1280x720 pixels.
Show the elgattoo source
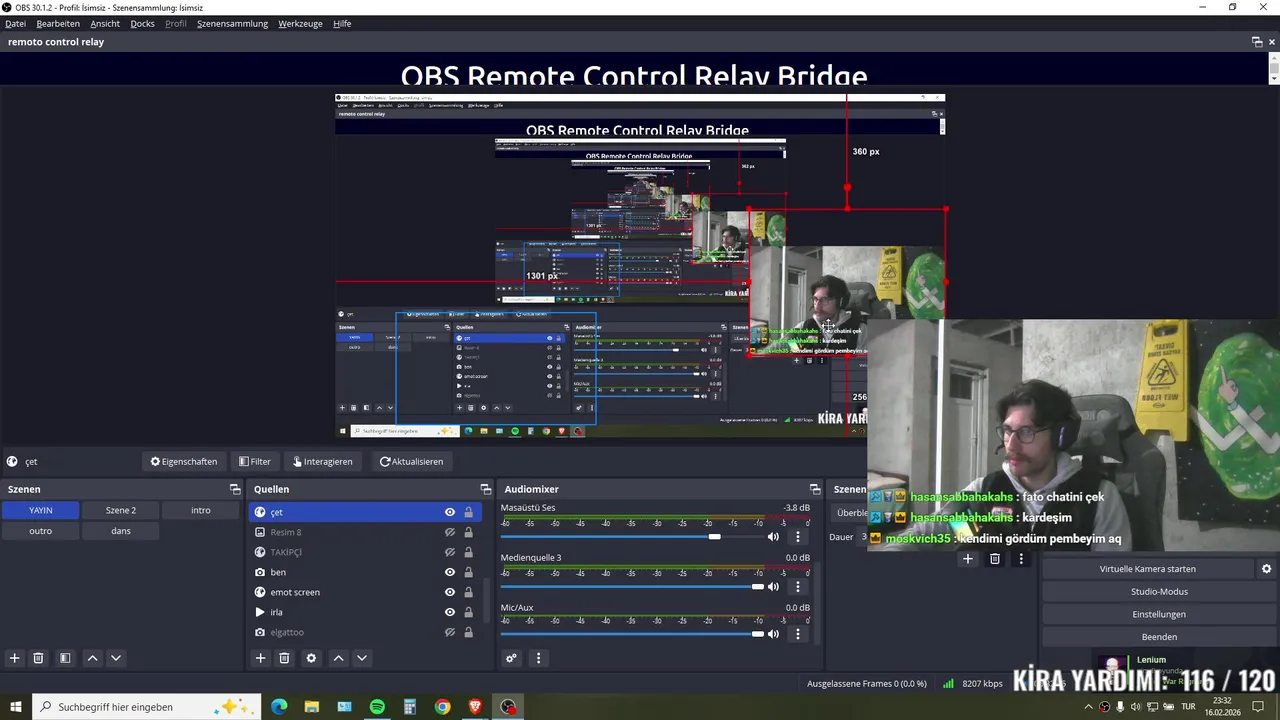(450, 632)
